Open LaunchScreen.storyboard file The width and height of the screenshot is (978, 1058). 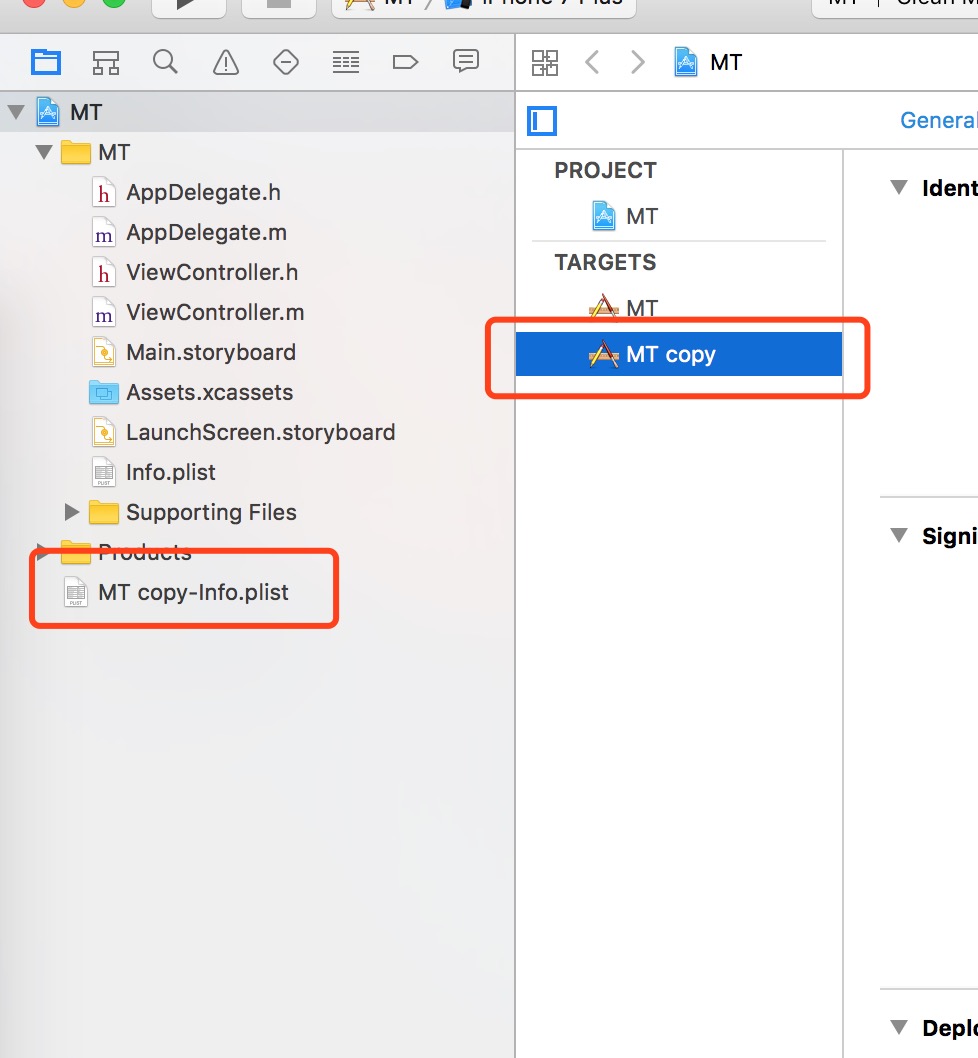coord(261,432)
